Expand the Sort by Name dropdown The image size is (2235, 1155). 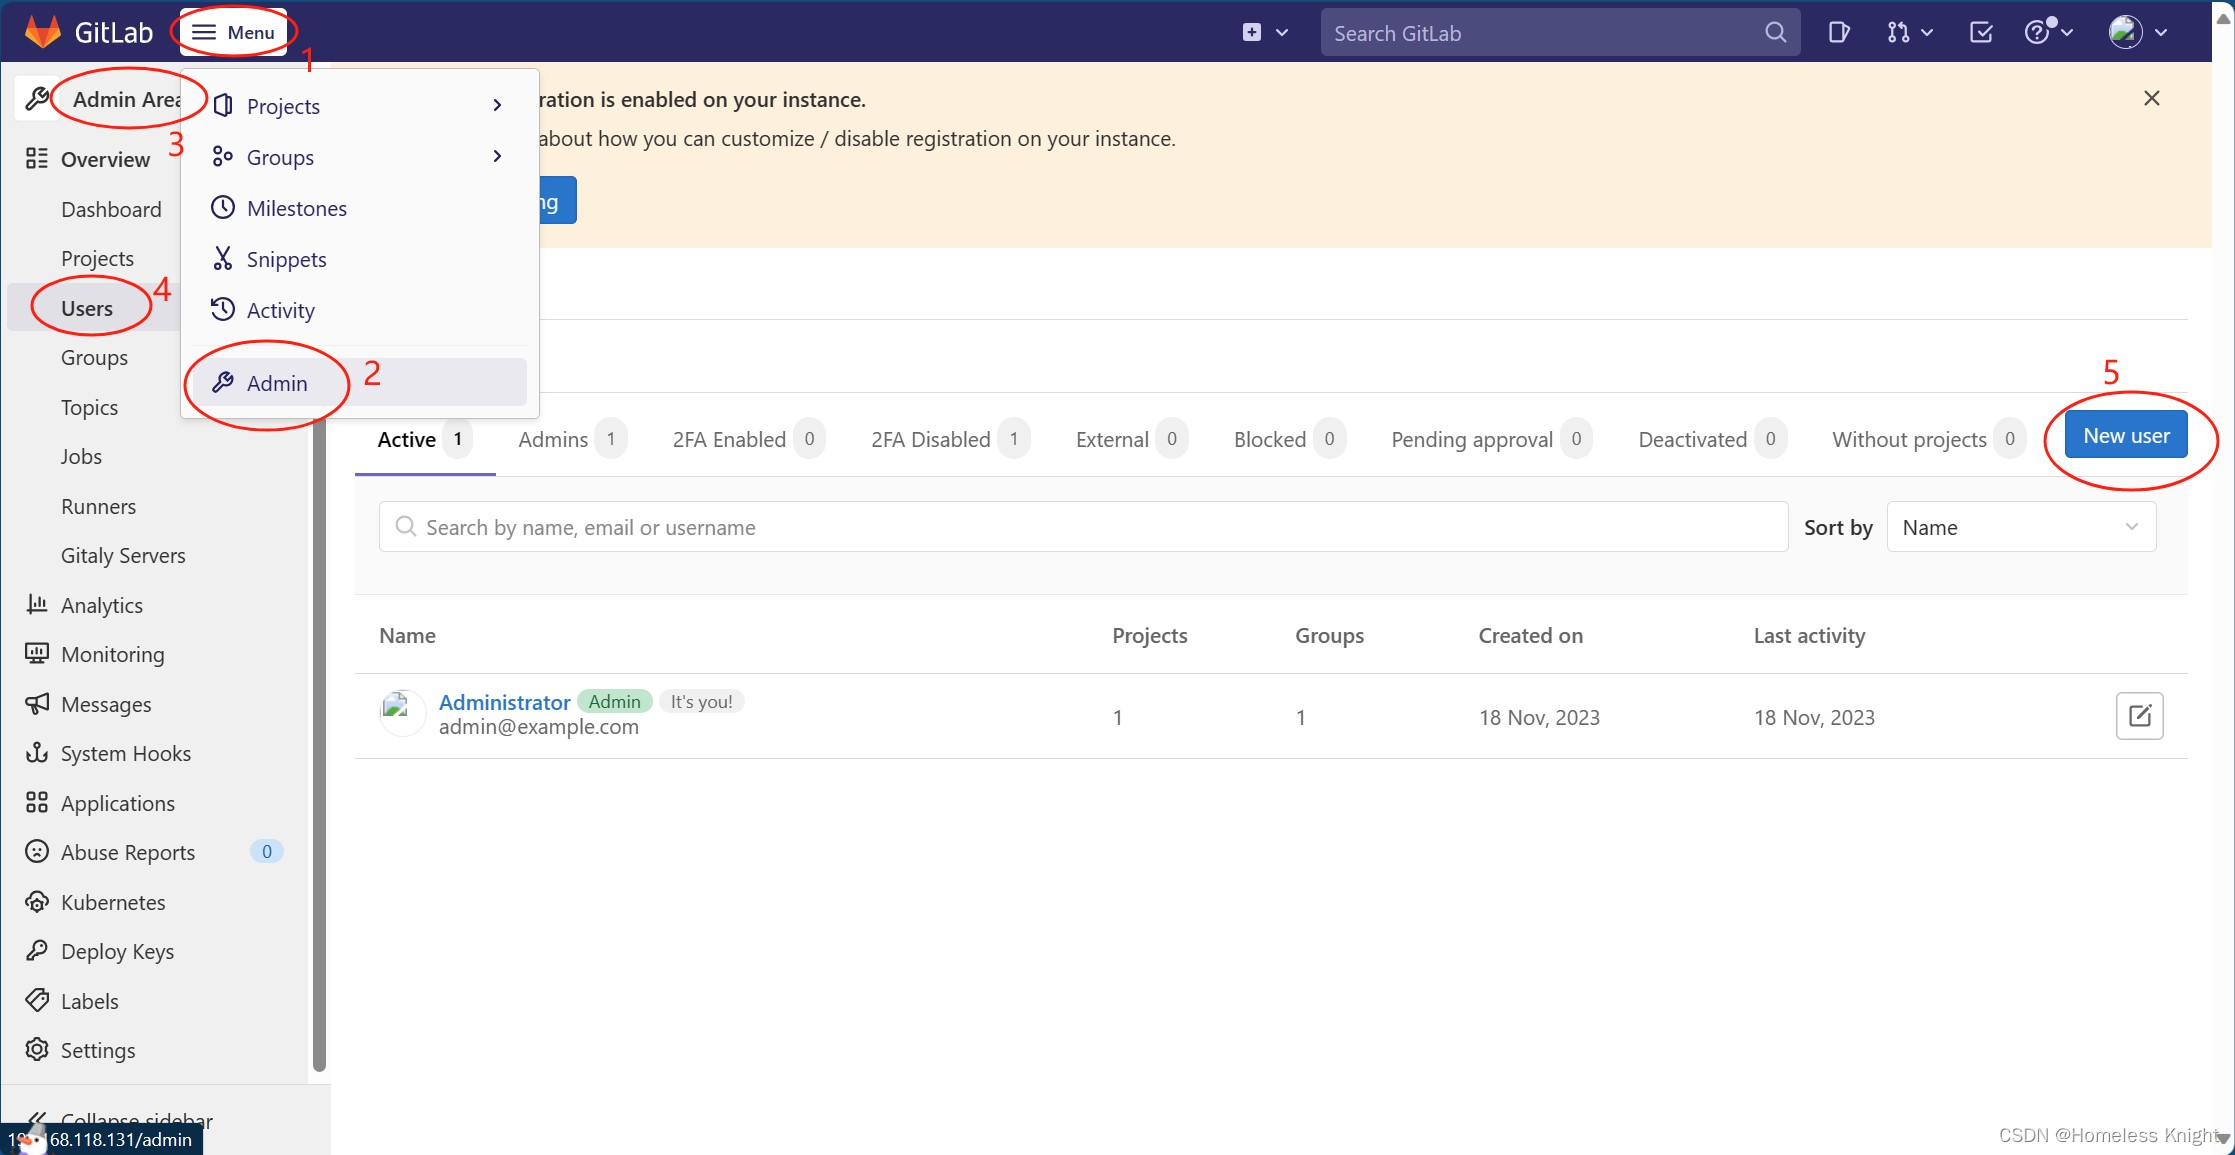tap(2020, 527)
